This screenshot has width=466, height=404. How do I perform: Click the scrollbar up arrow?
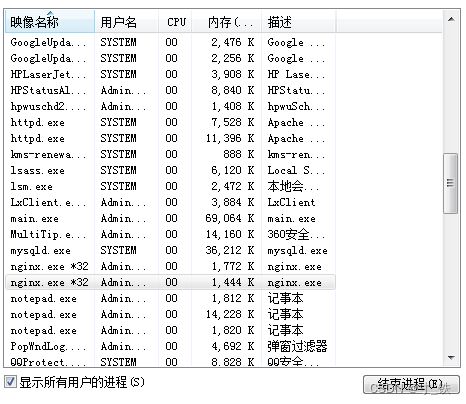point(451,19)
